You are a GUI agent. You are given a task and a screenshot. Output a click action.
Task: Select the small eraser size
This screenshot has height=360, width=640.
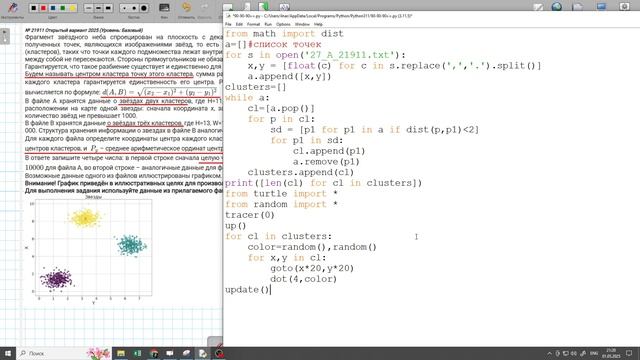[x=124, y=8]
